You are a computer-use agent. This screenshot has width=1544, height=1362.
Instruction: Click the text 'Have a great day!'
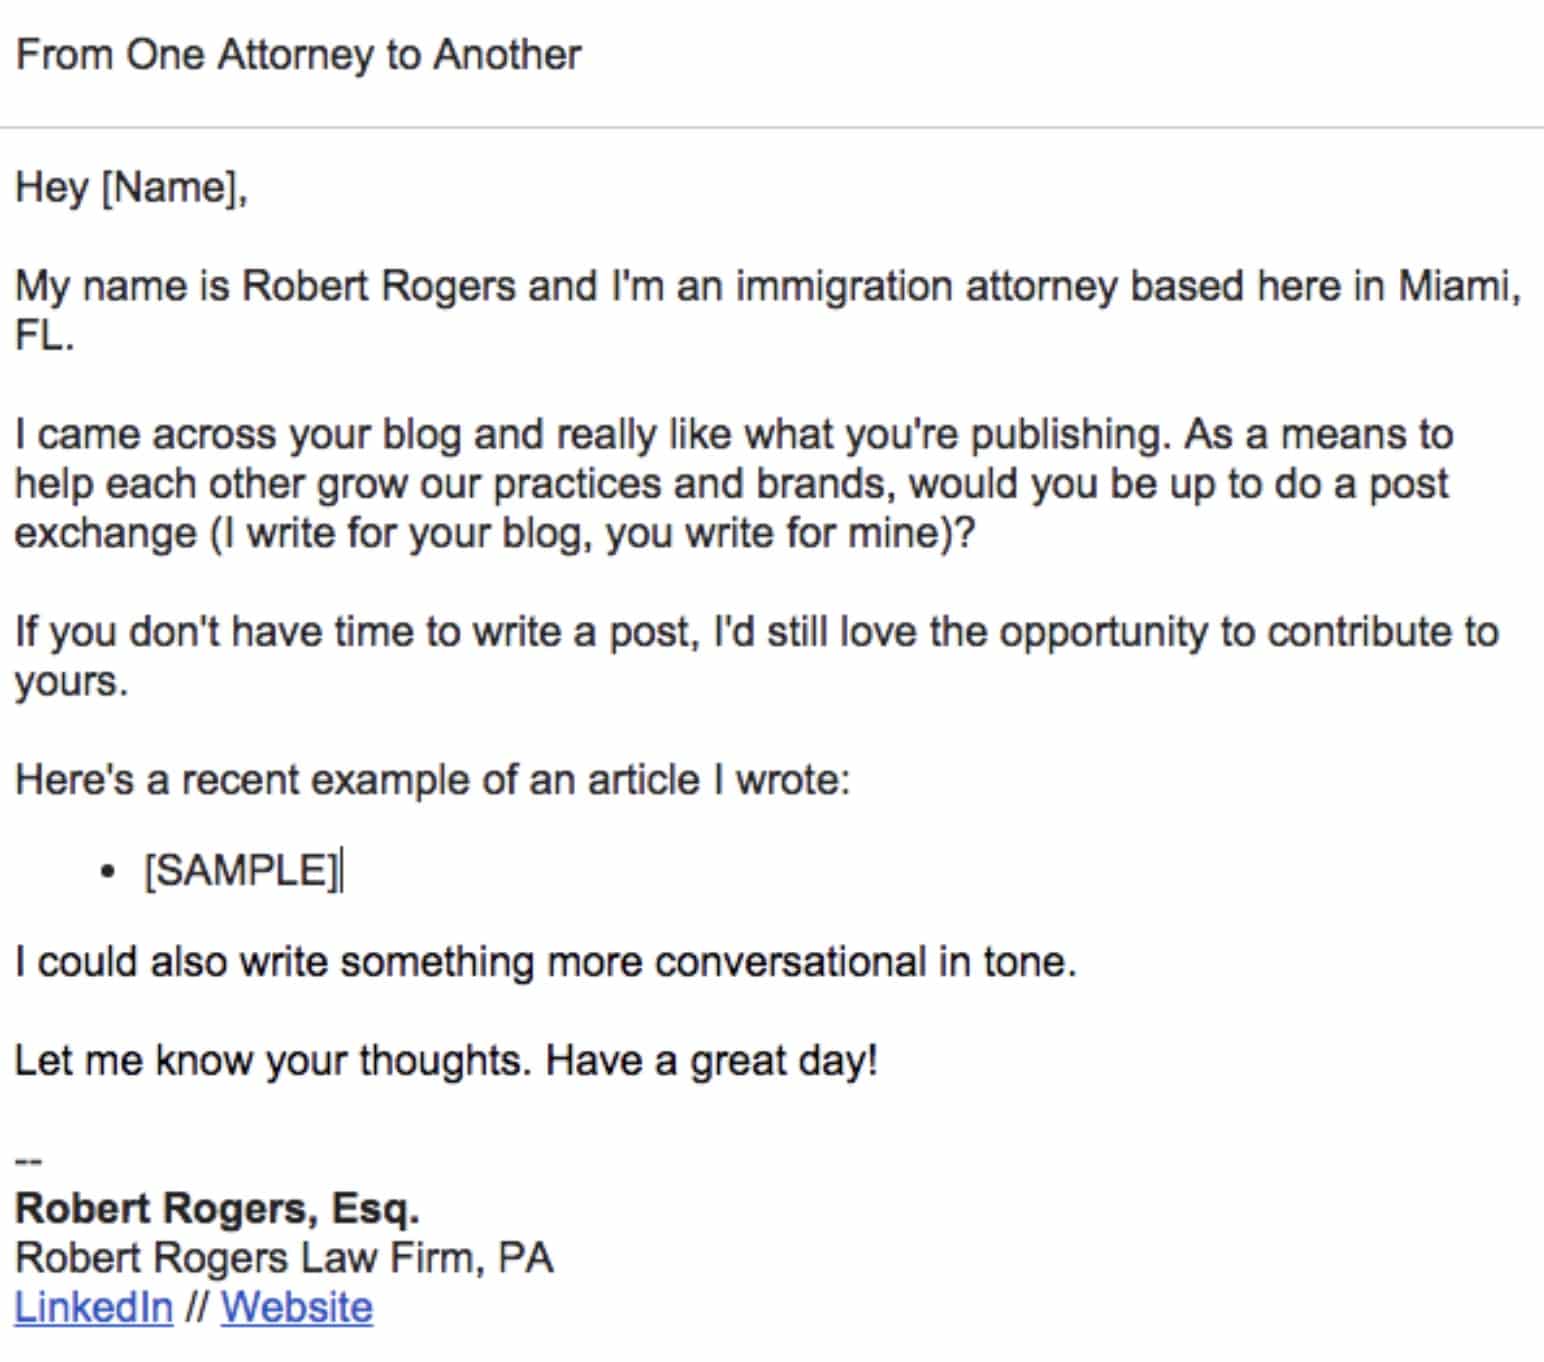click(712, 1060)
